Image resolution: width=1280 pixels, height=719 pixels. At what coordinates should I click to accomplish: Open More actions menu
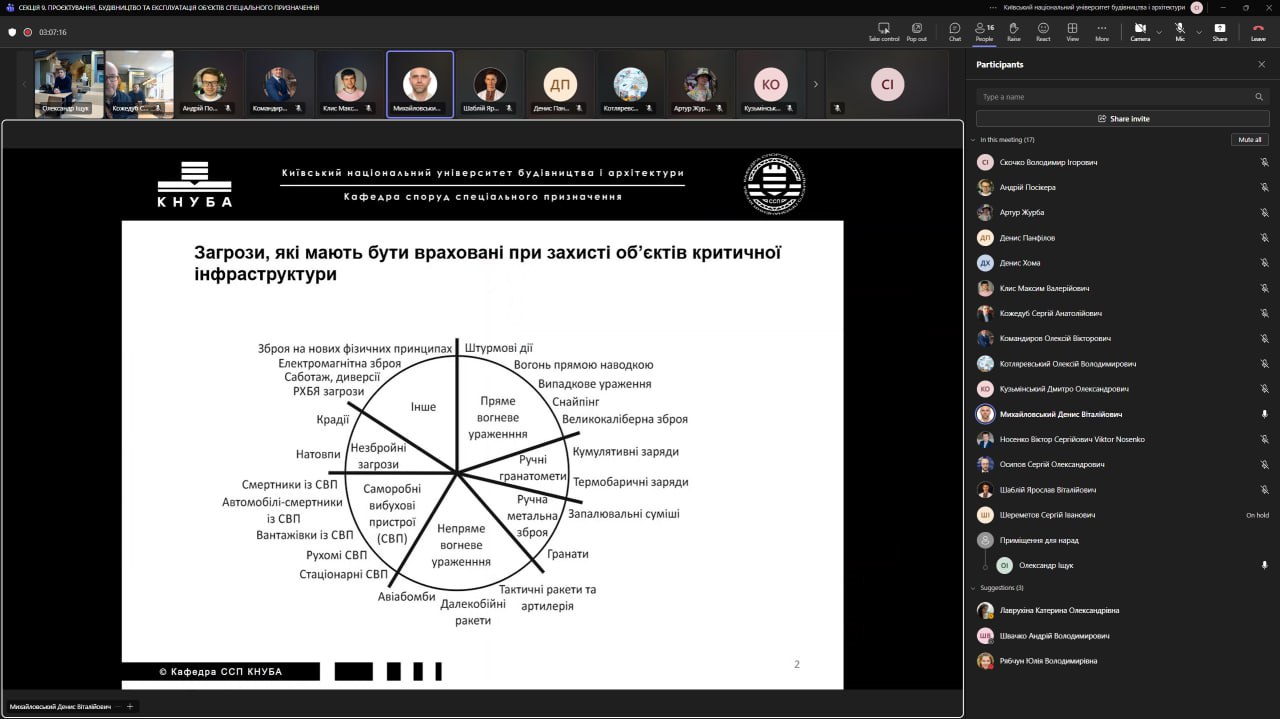coord(1101,31)
